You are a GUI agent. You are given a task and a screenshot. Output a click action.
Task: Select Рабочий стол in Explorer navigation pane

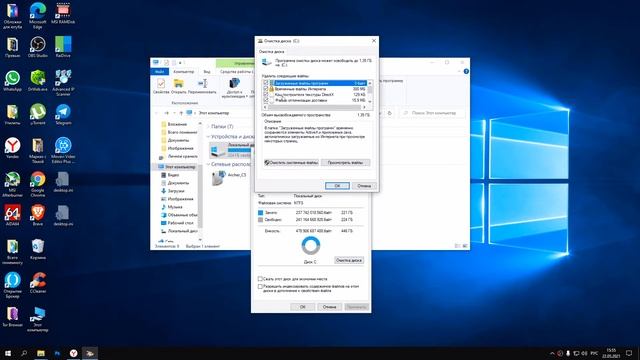[177, 223]
